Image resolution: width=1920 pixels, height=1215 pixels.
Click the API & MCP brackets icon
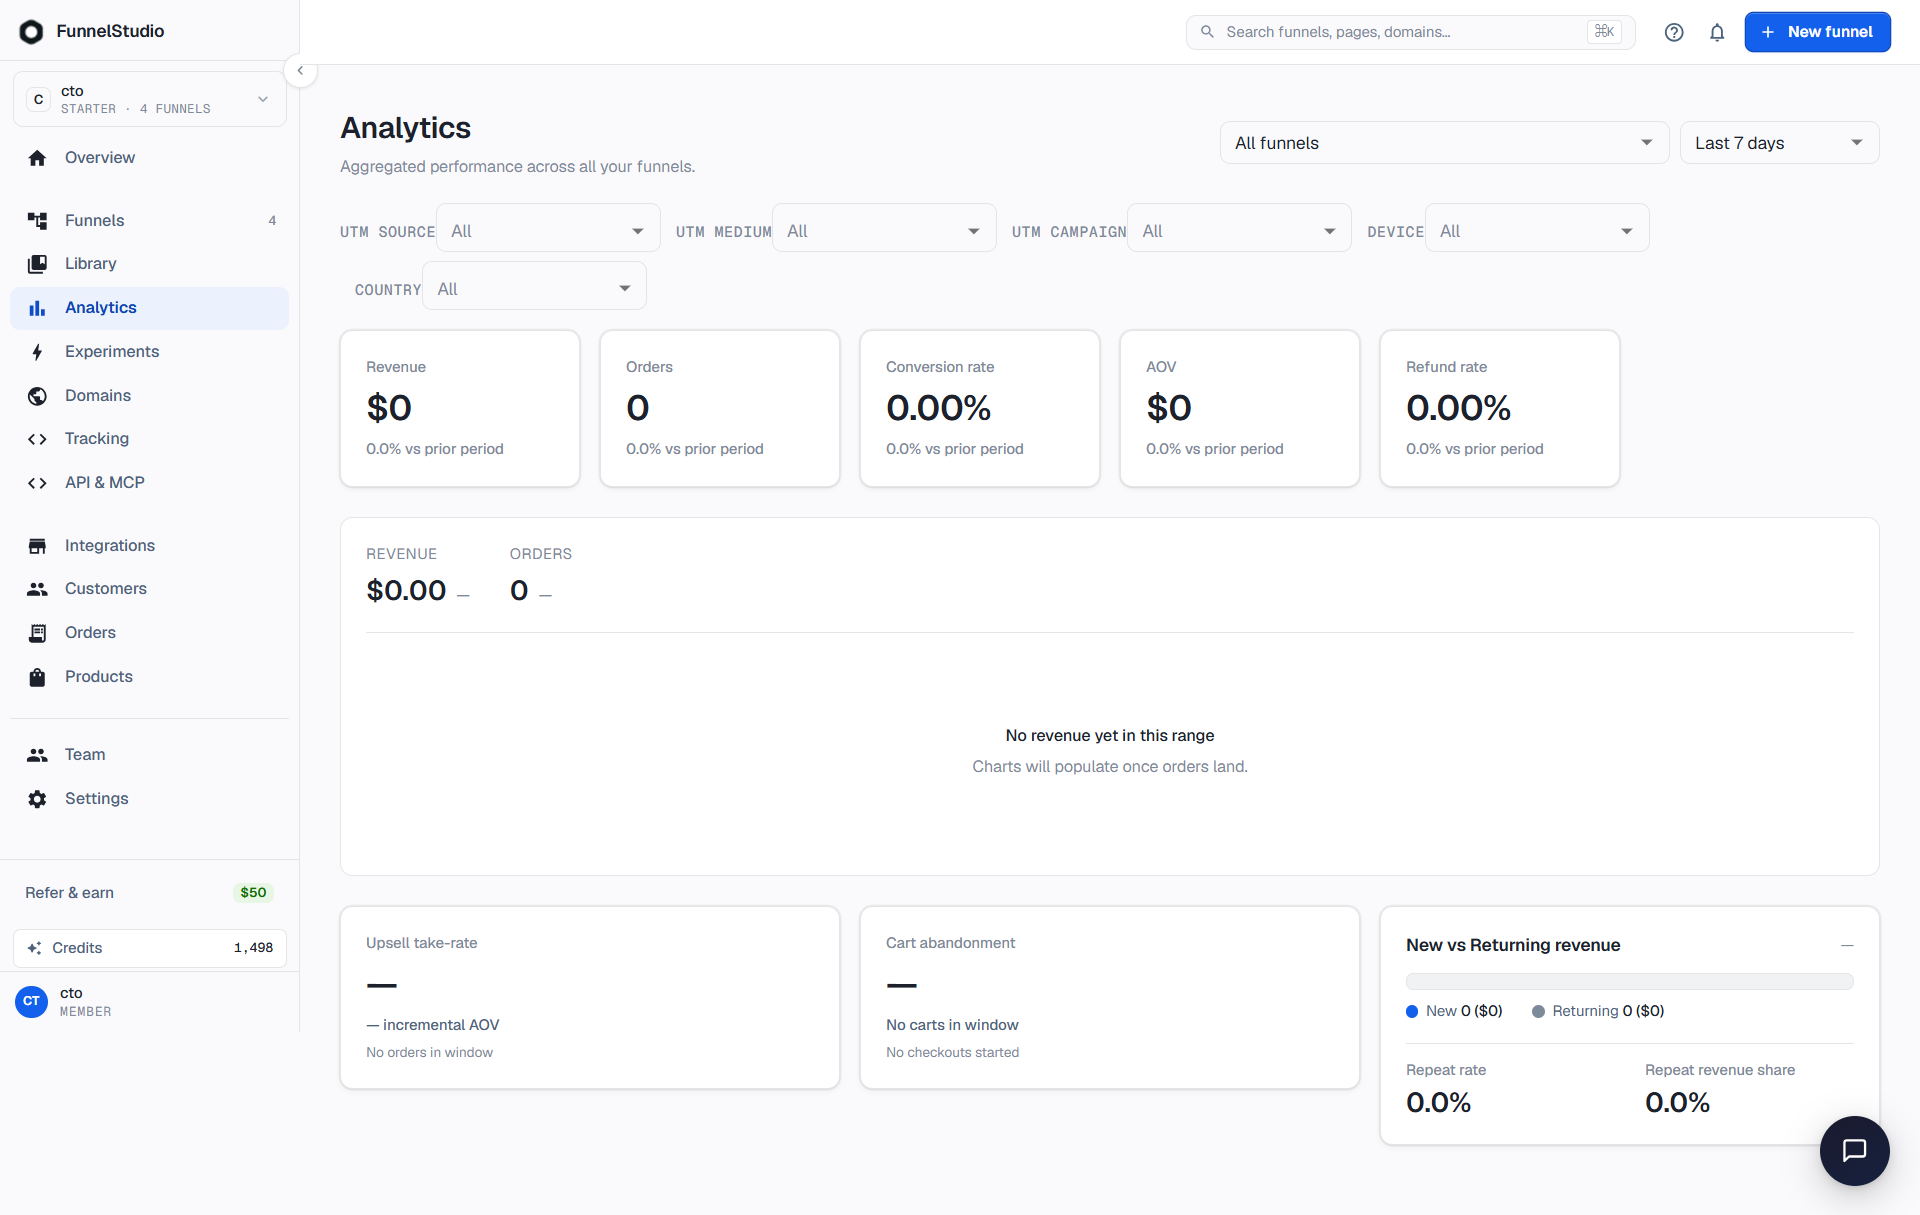pyautogui.click(x=37, y=483)
